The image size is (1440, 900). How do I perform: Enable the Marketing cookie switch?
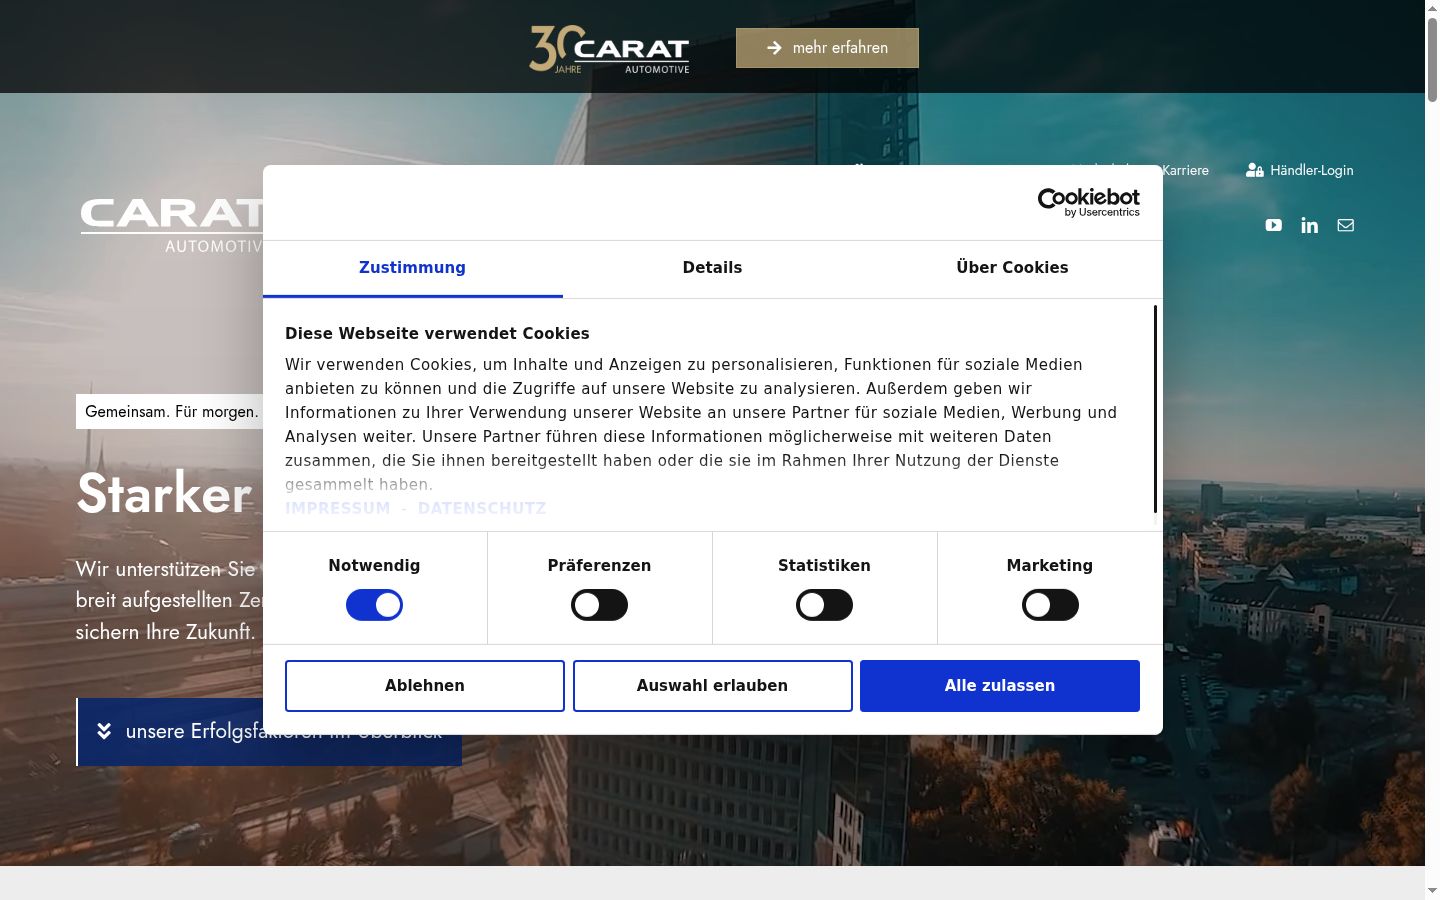[1050, 605]
